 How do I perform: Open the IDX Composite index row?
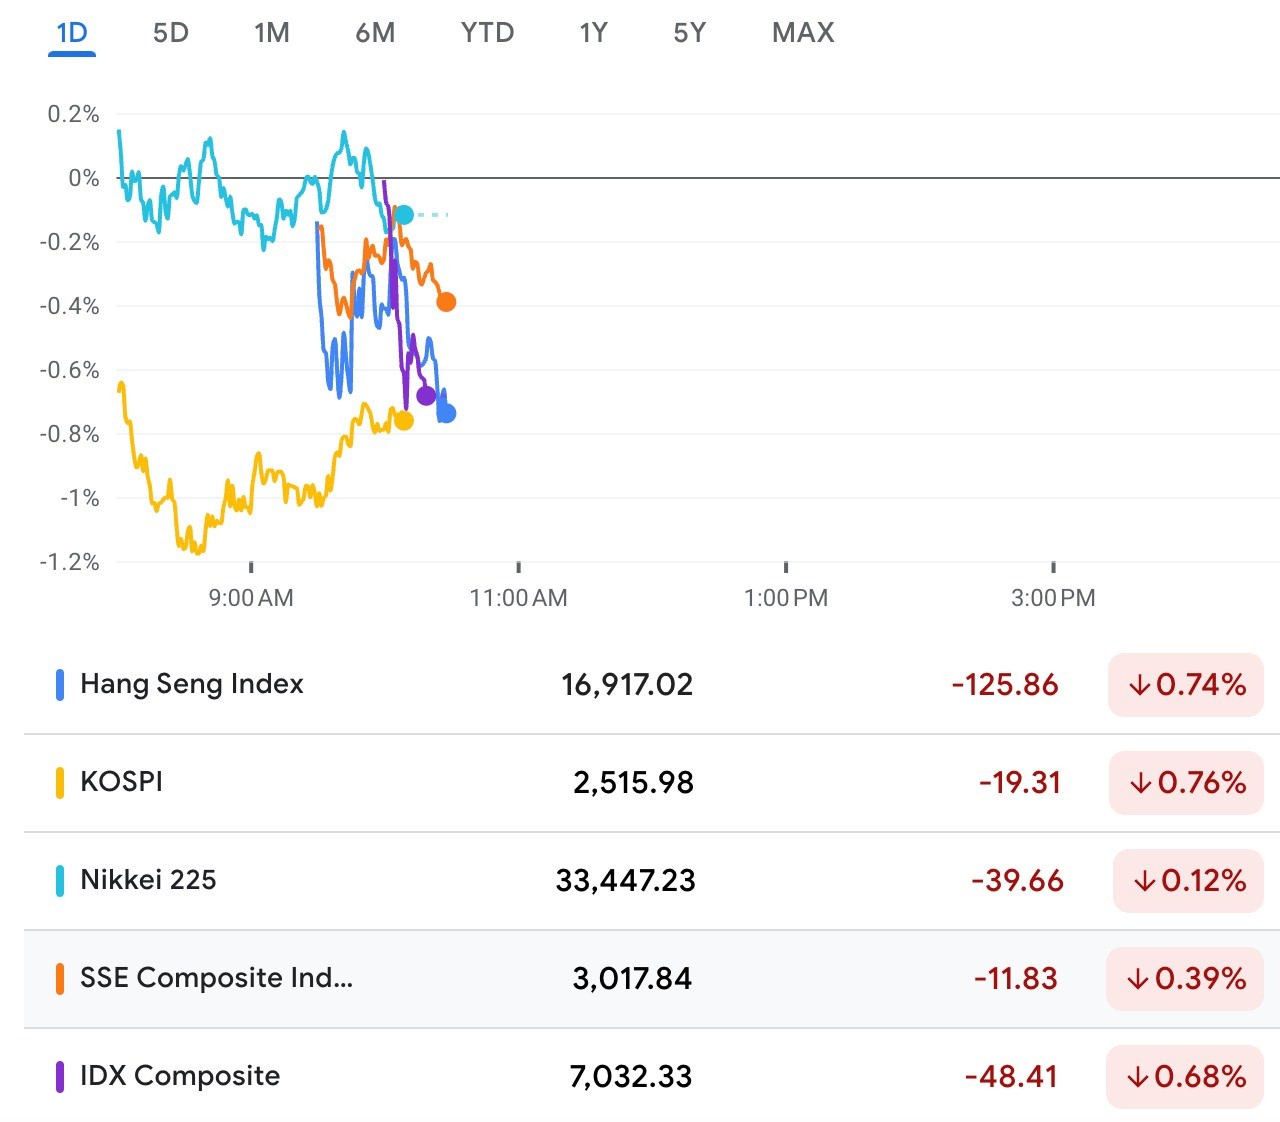(x=652, y=1076)
